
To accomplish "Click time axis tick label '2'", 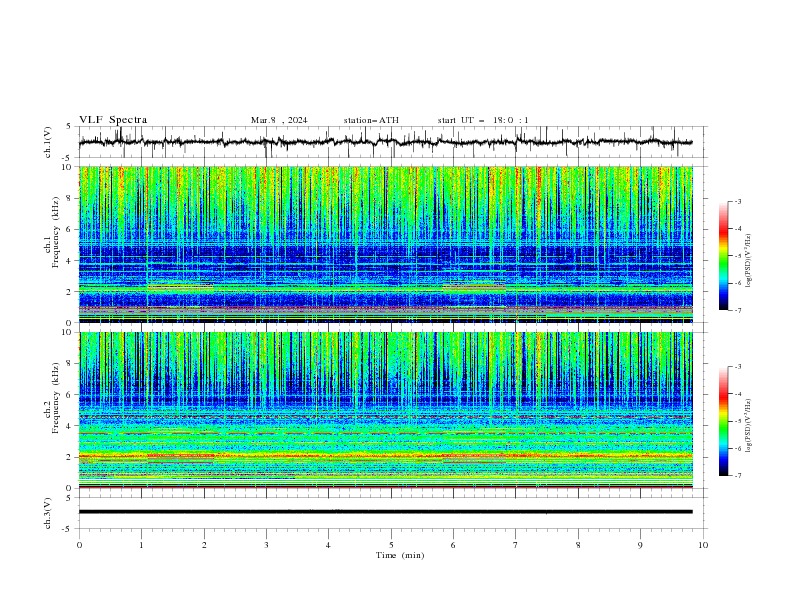I will (x=204, y=545).
